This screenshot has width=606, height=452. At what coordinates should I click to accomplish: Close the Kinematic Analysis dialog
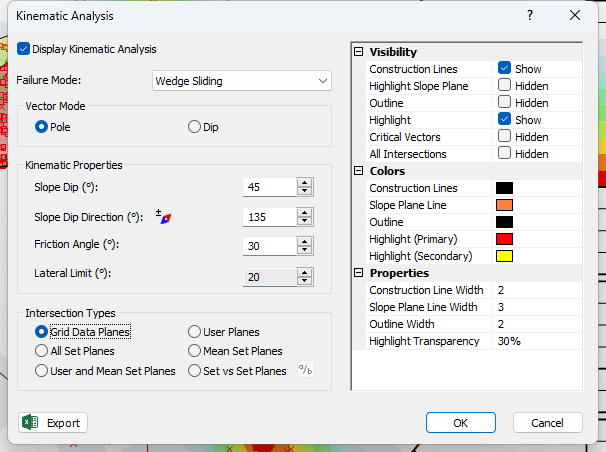pyautogui.click(x=575, y=15)
